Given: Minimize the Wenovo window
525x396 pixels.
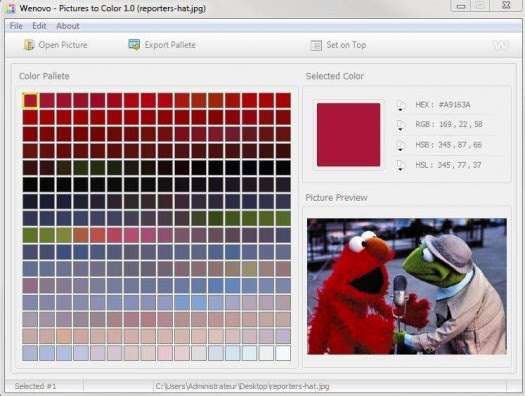Looking at the screenshot, I should 461,6.
